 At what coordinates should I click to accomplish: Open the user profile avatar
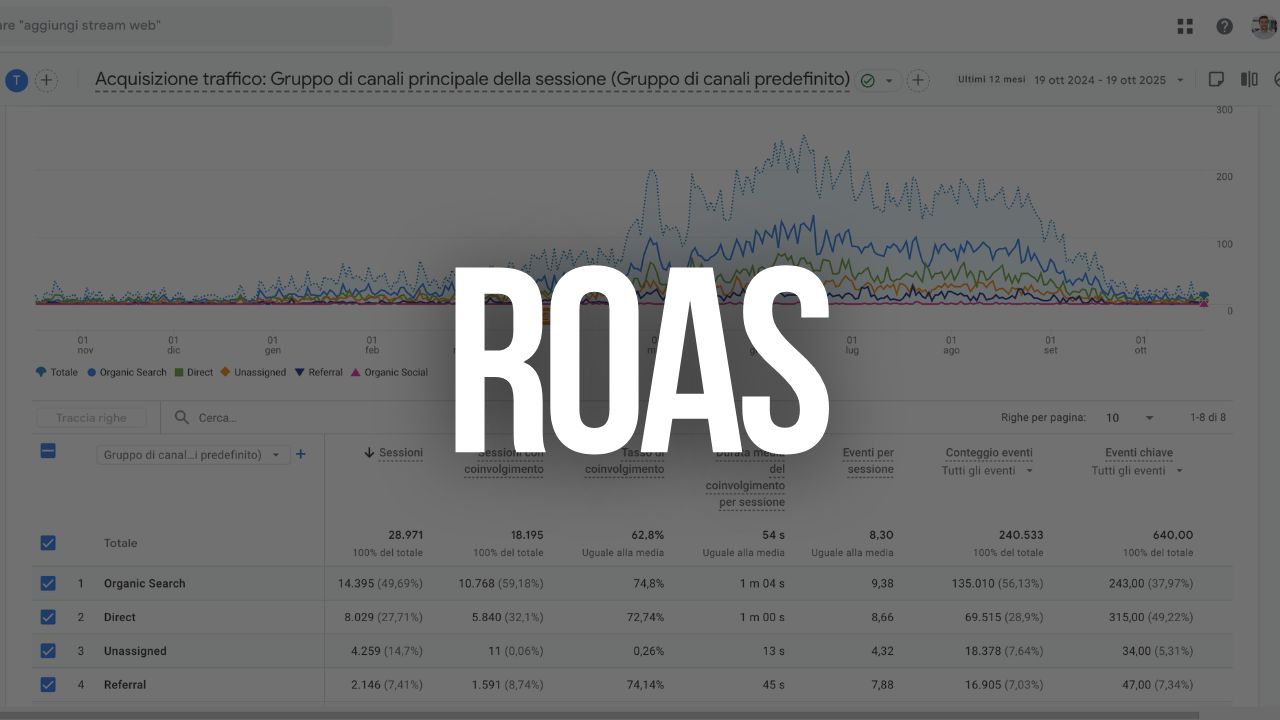coord(1264,26)
